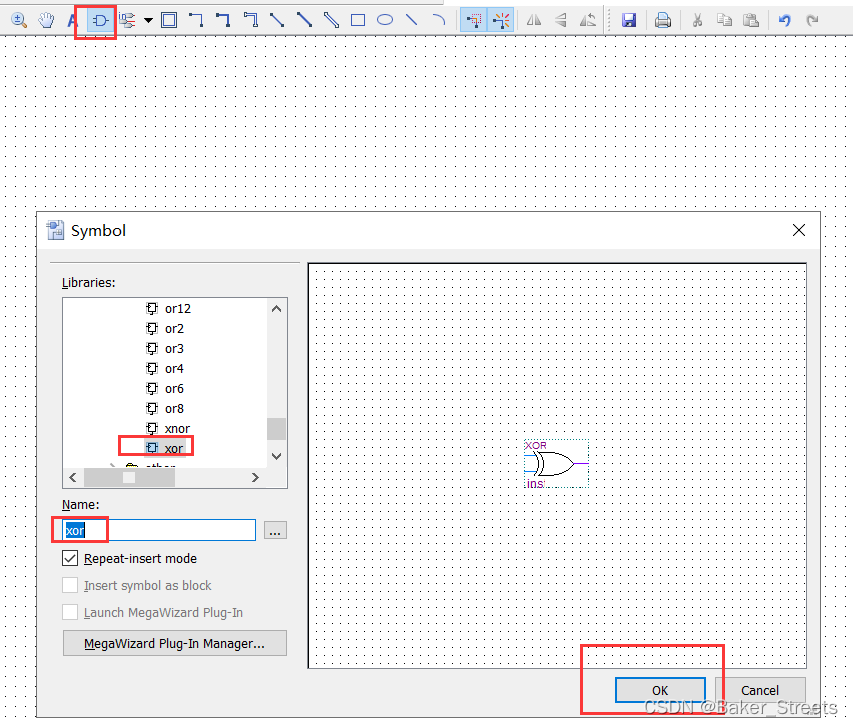
Task: Select the Line drawing tool
Action: coord(412,21)
